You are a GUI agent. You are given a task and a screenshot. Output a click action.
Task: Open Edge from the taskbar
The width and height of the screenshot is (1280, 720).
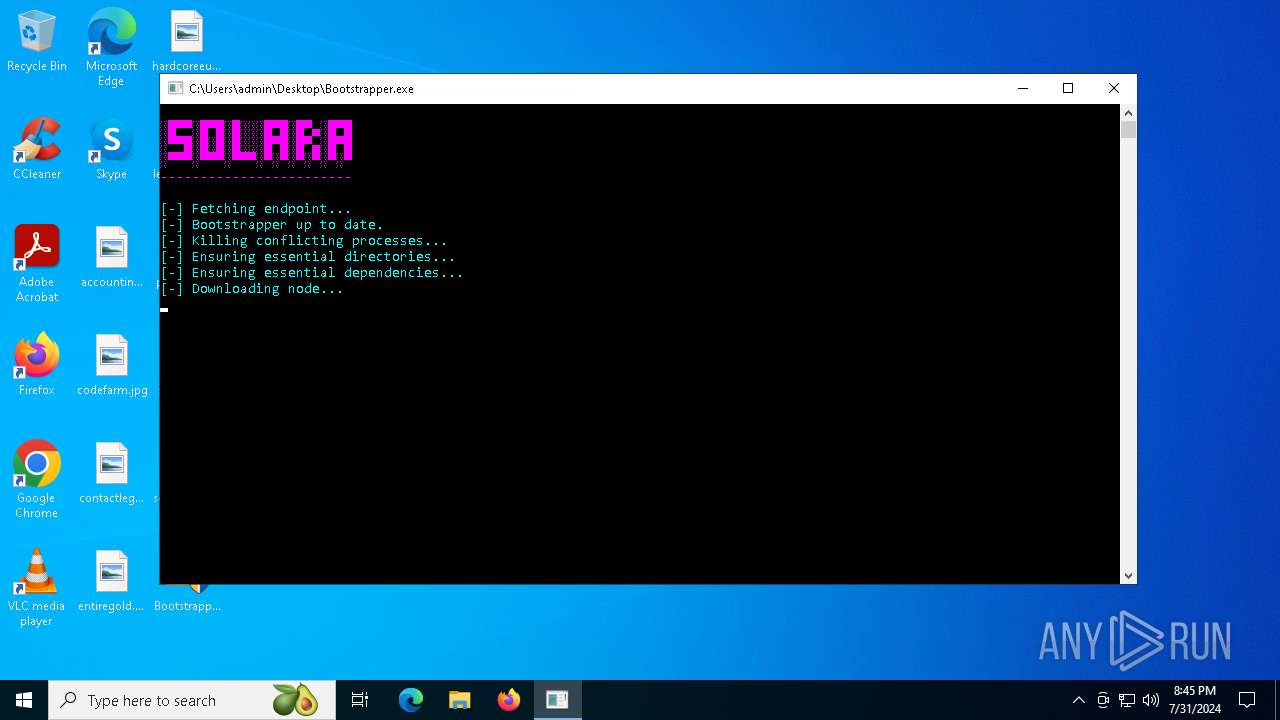point(411,700)
